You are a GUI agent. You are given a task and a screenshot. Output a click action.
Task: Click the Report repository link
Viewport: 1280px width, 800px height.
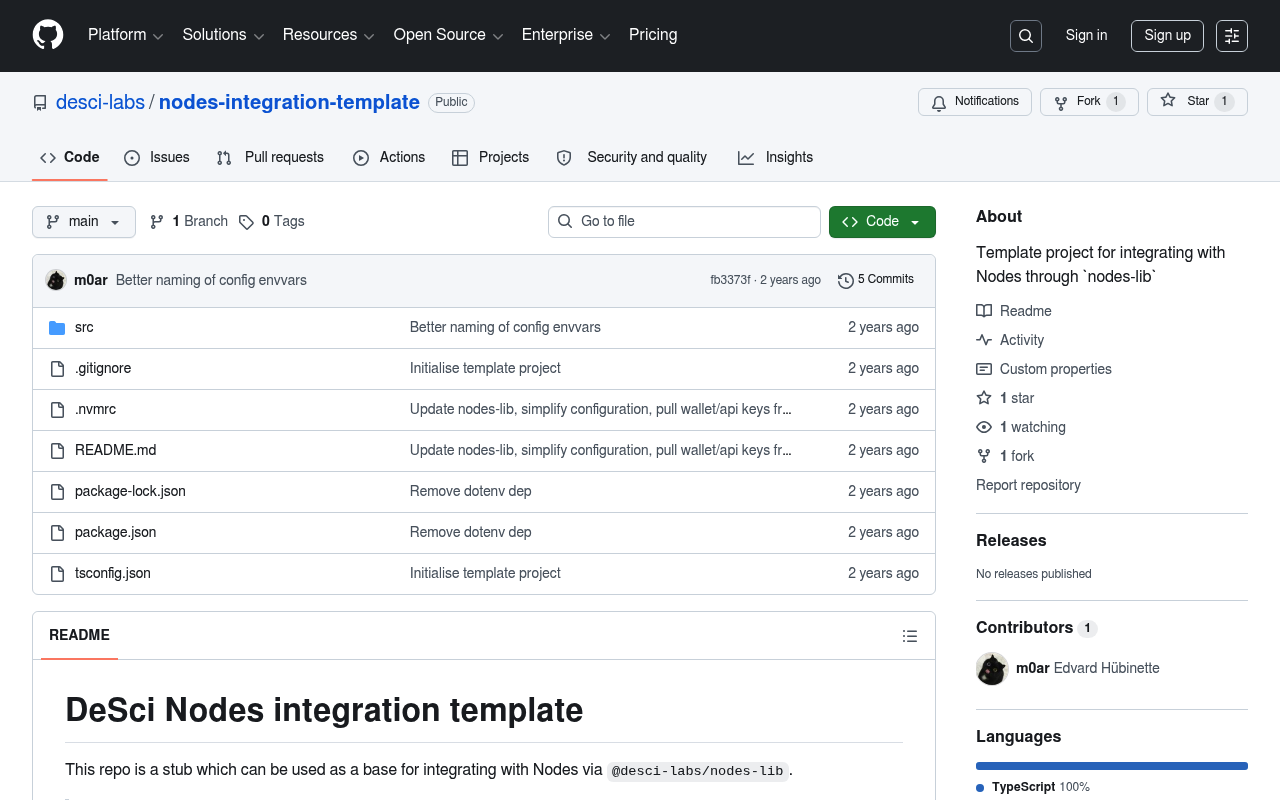tap(1028, 486)
